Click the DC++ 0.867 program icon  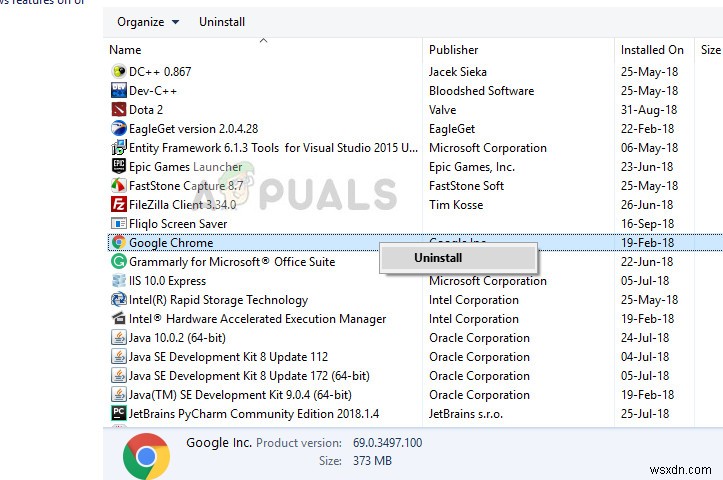click(119, 71)
